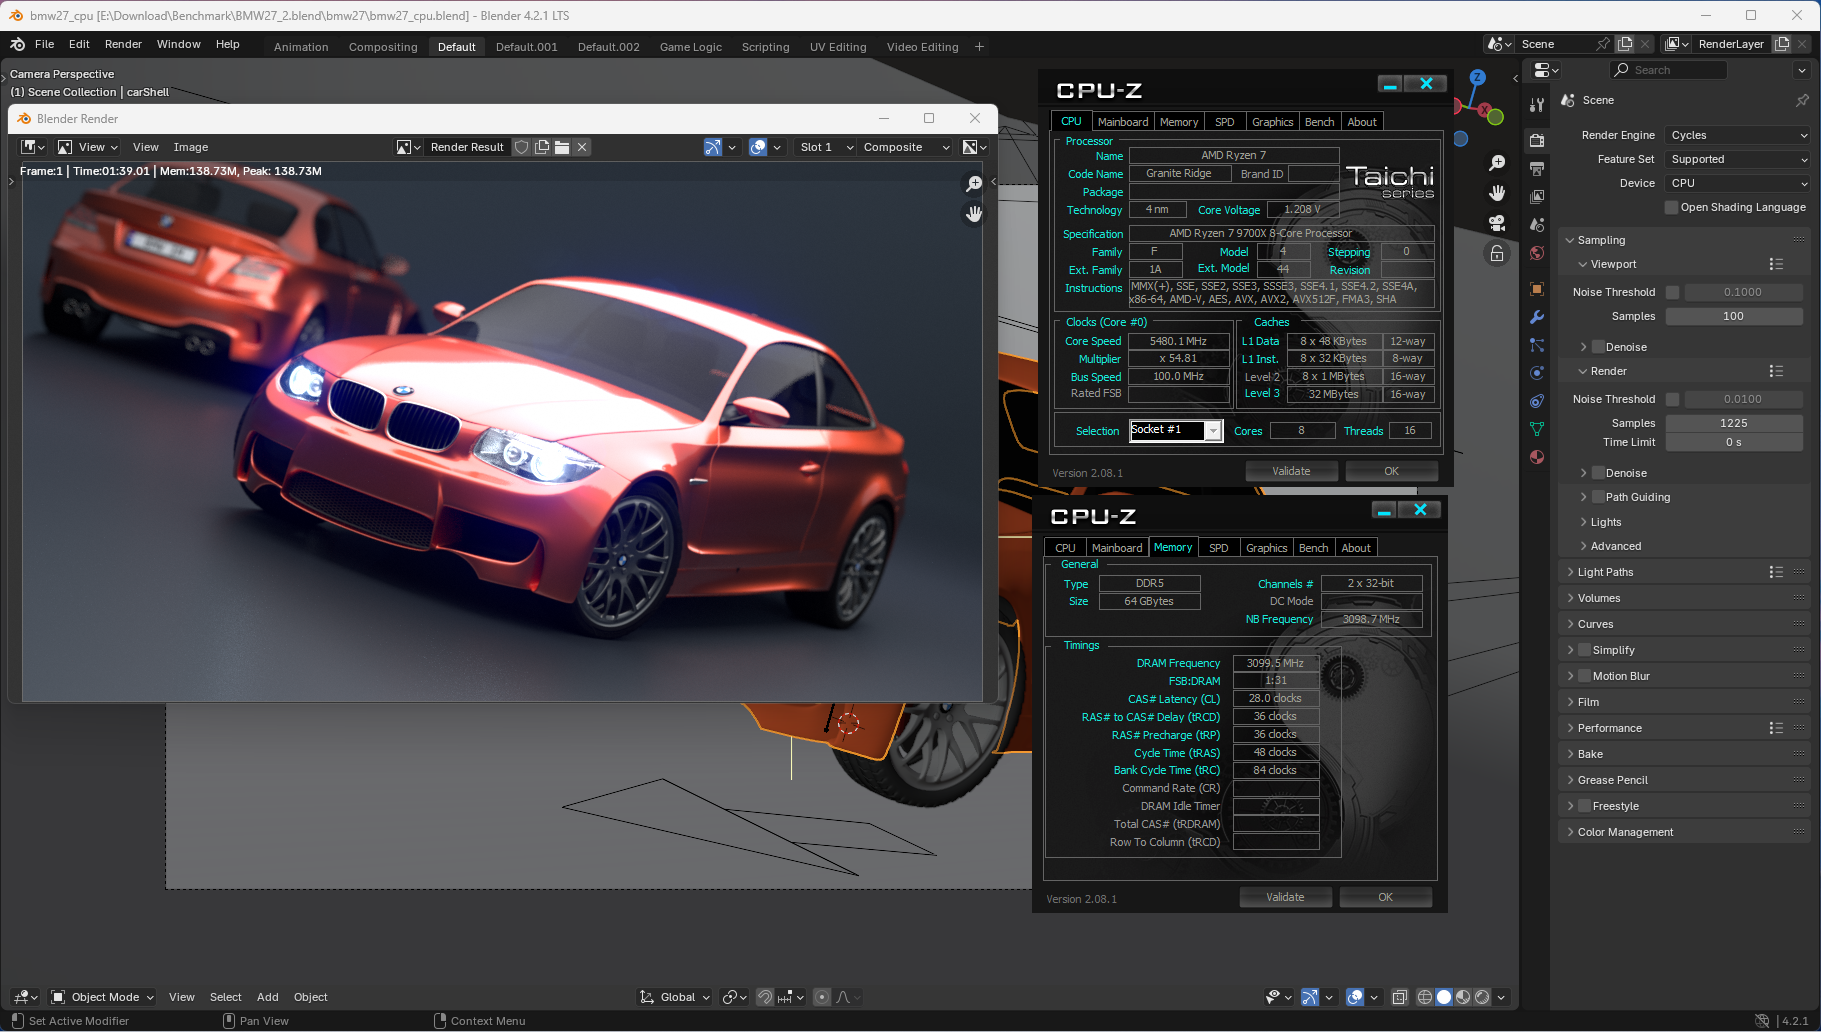Open the Feature Set Supported dropdown
Screen dimensions: 1821x1032
click(x=1738, y=159)
